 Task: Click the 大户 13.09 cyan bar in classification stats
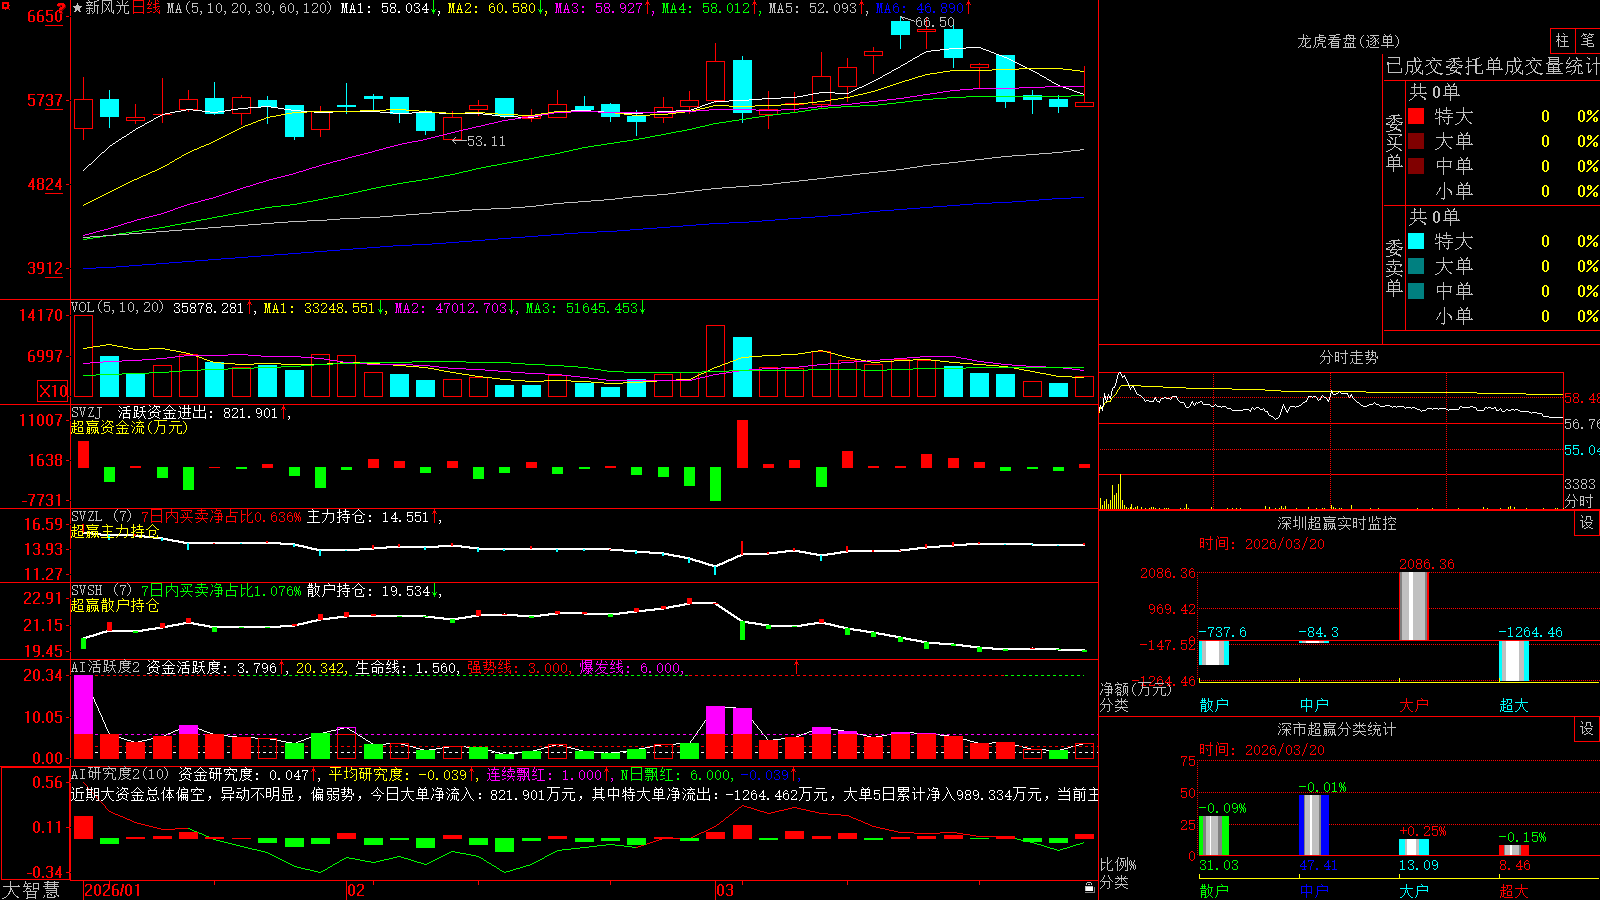tap(1413, 847)
